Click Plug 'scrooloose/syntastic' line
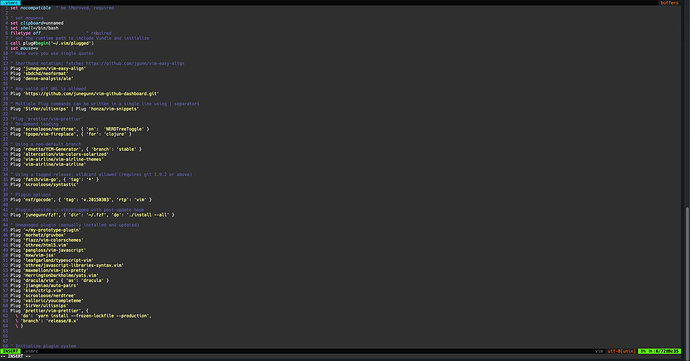 pyautogui.click(x=44, y=184)
